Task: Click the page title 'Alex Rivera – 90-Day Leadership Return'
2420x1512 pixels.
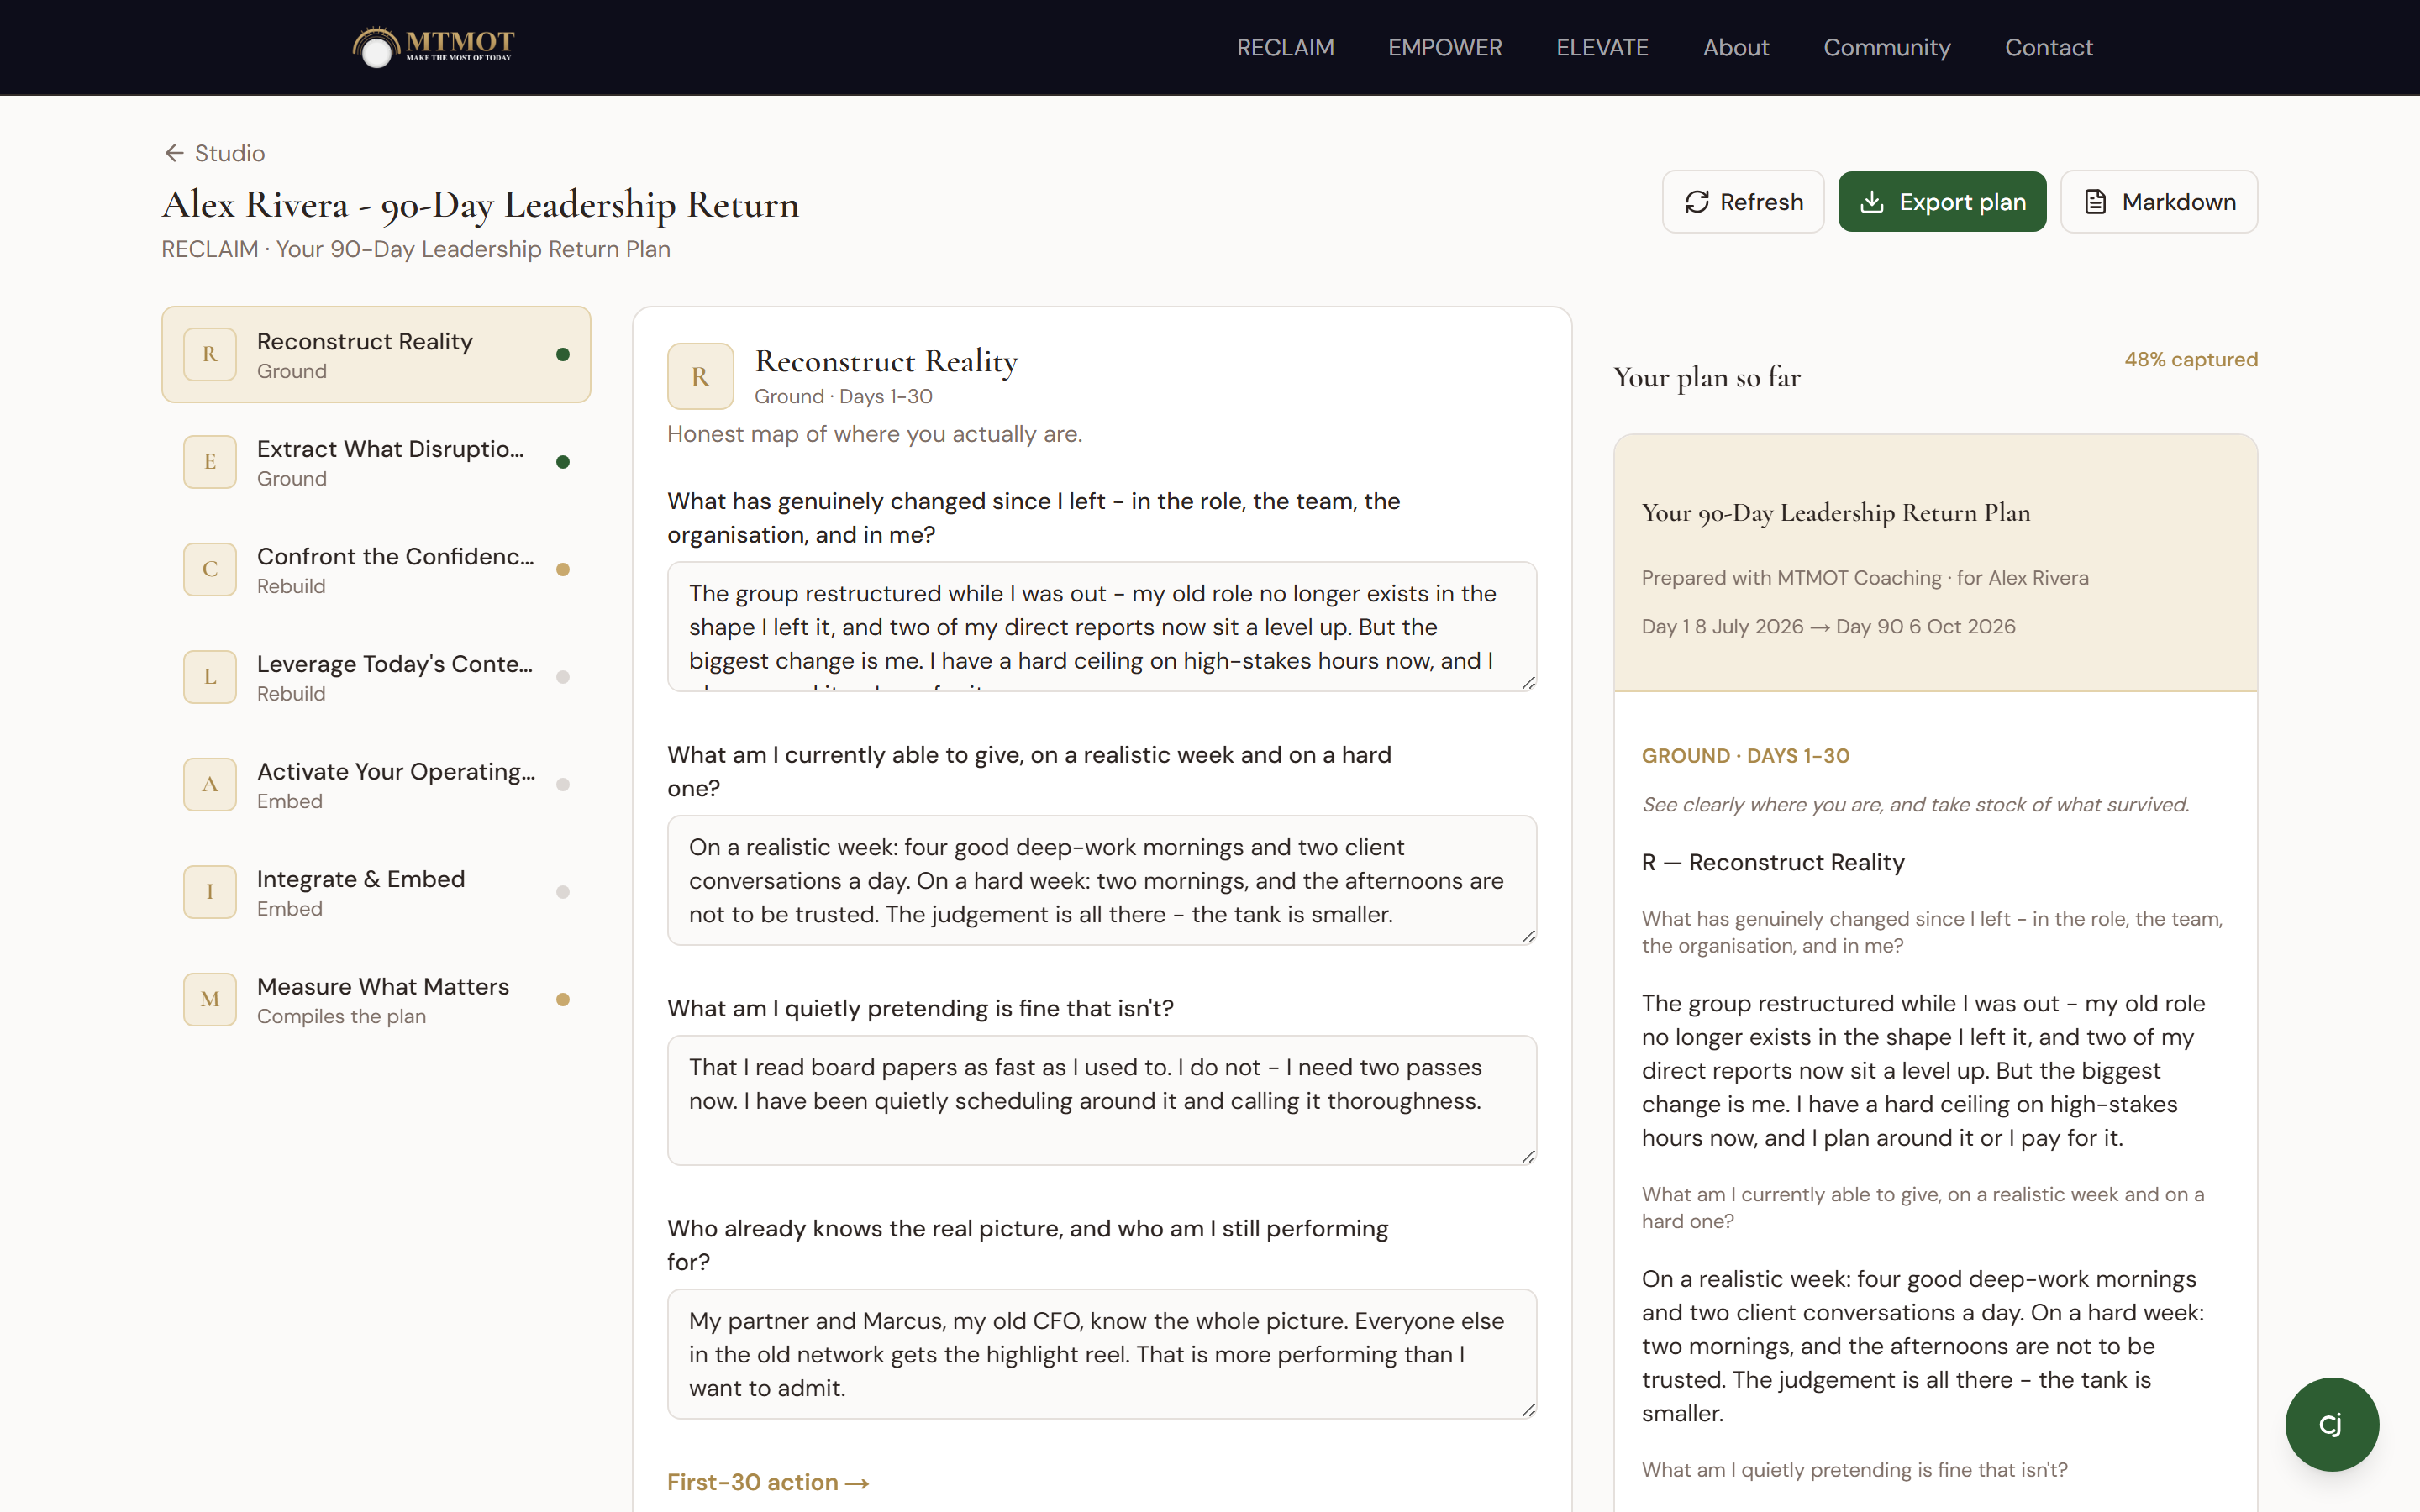Action: tap(480, 205)
